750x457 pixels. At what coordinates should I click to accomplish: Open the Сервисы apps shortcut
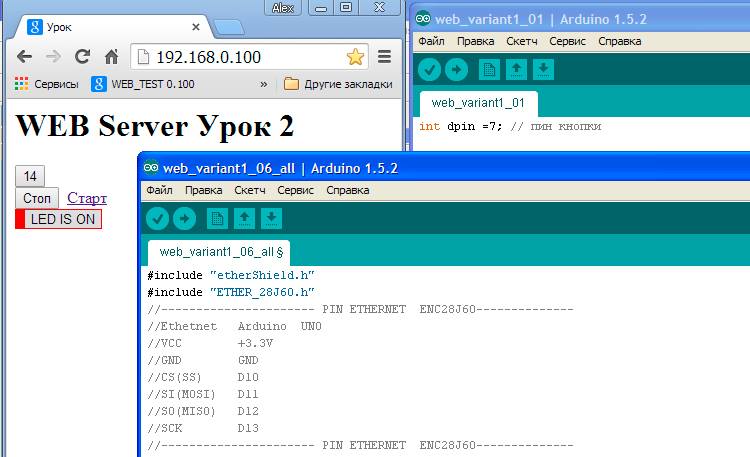tap(47, 84)
